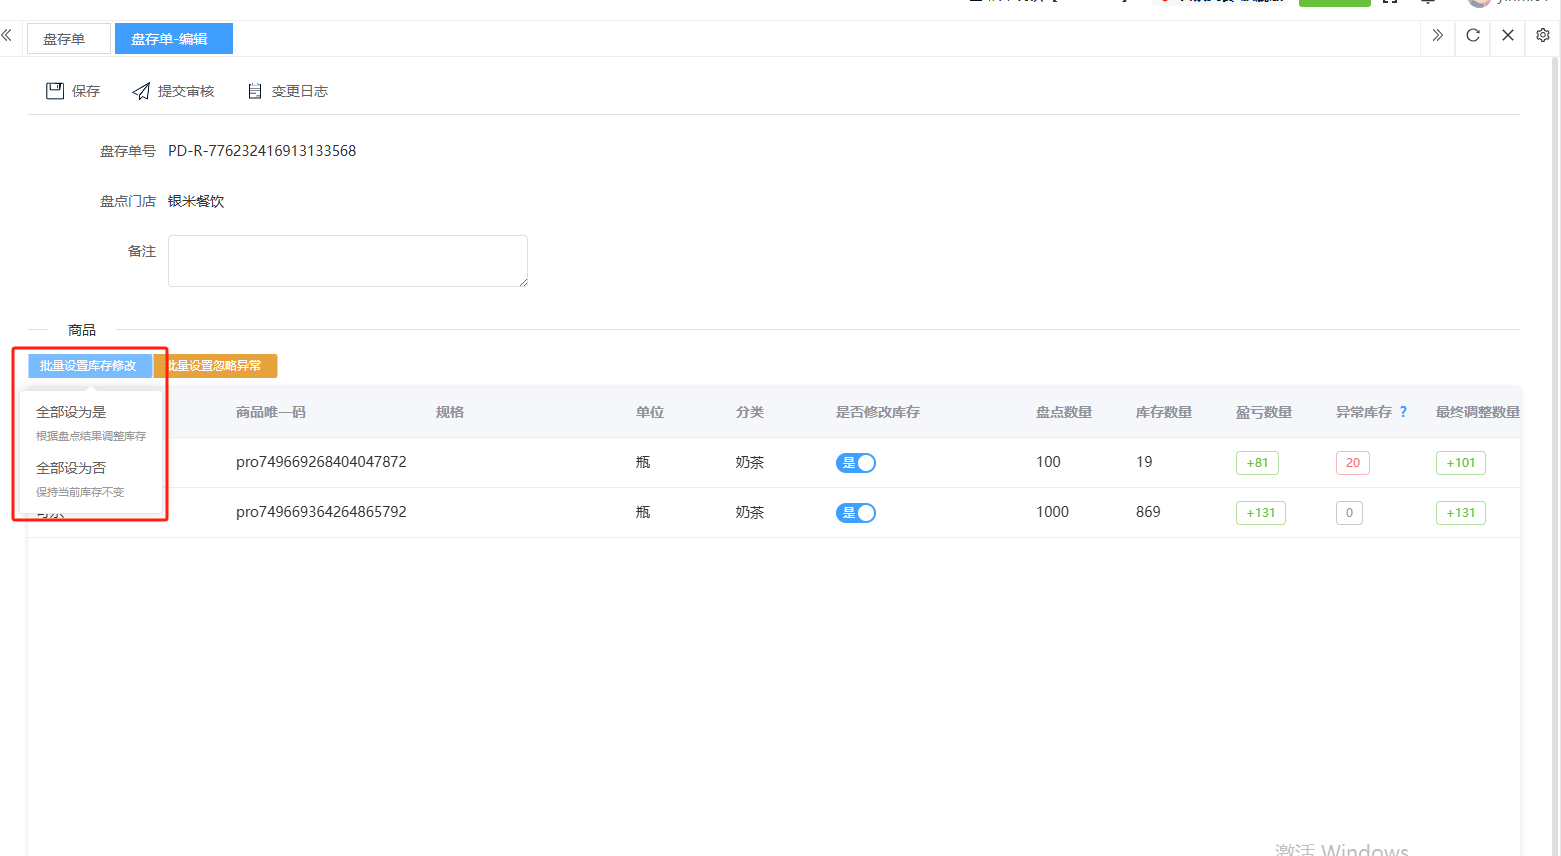Screen dimensions: 1561x856
Task: Click into the 备注 remarks text area
Action: 347,261
